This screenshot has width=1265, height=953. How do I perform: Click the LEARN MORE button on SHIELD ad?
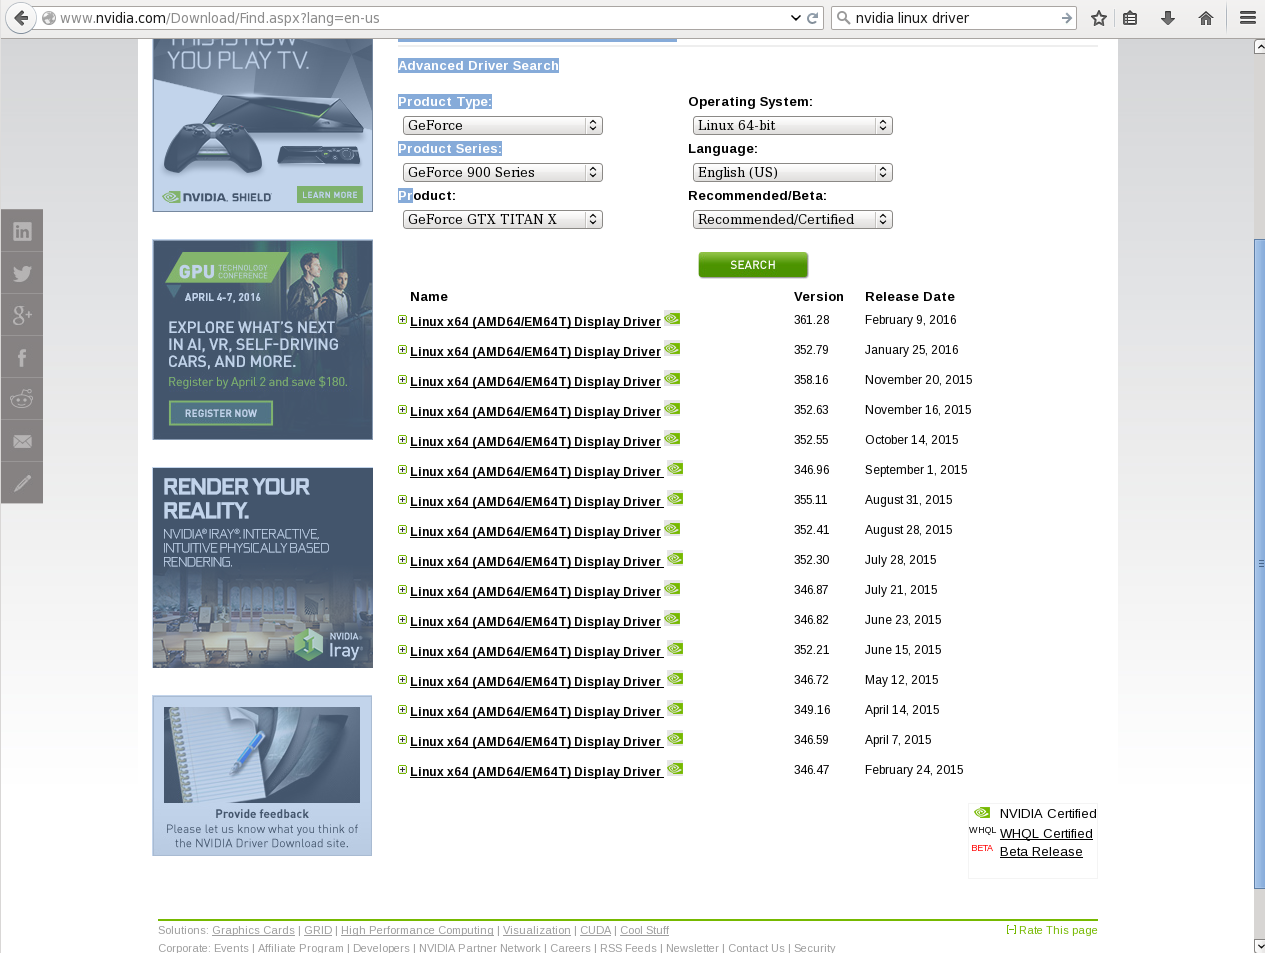tap(330, 195)
